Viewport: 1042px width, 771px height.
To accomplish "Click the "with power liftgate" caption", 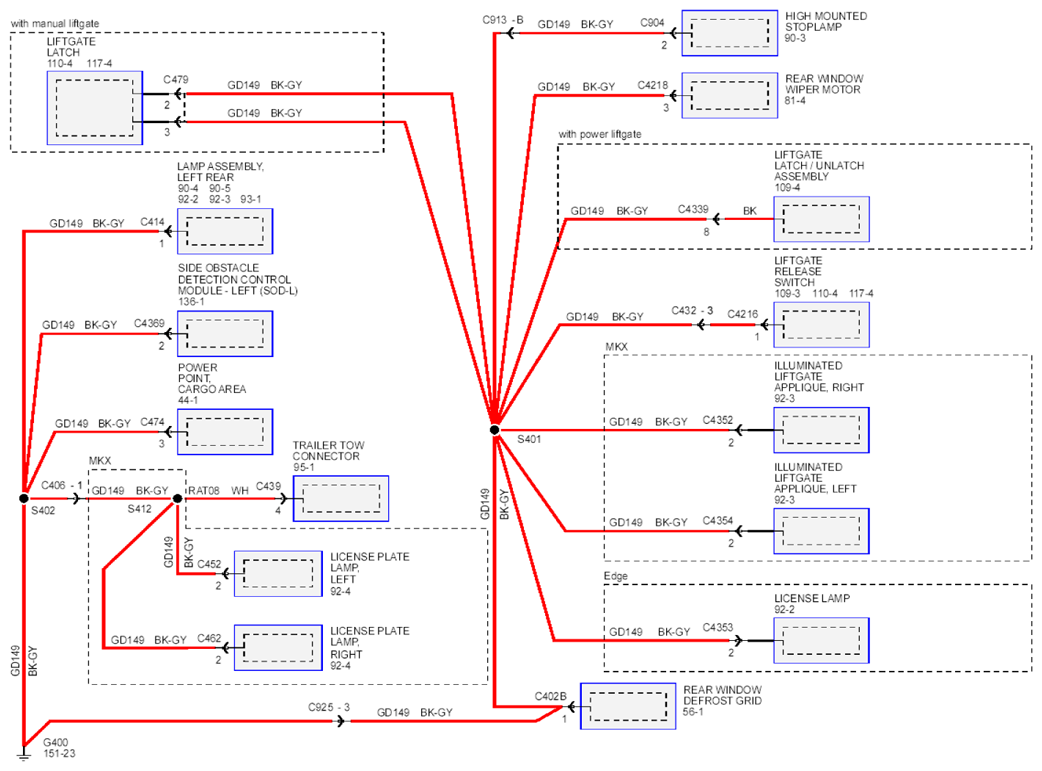I will 600,134.
